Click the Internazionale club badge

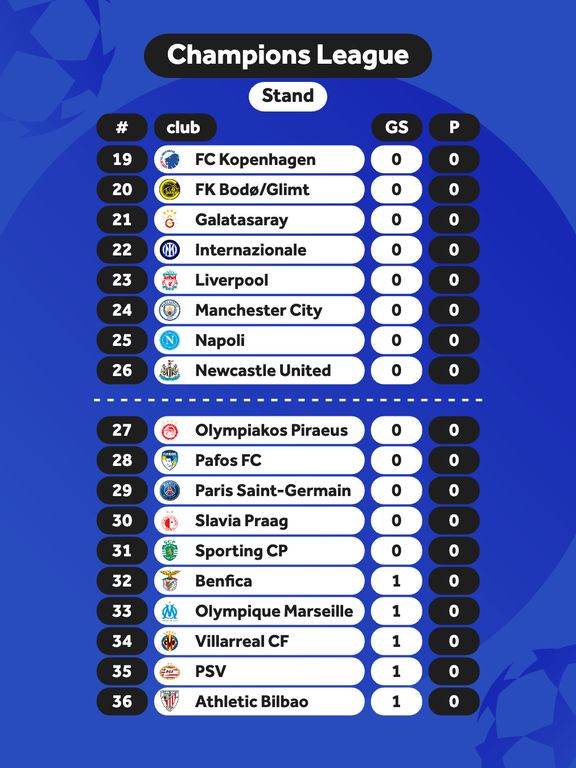(x=170, y=250)
